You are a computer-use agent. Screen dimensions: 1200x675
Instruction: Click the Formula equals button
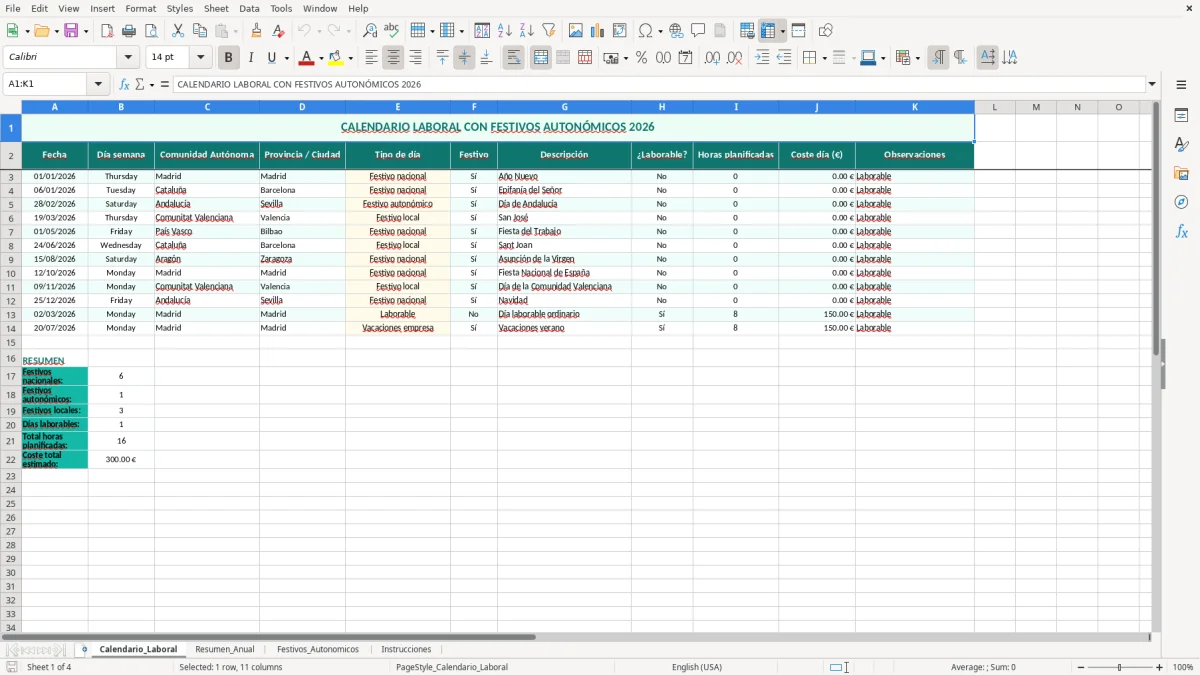(x=165, y=84)
